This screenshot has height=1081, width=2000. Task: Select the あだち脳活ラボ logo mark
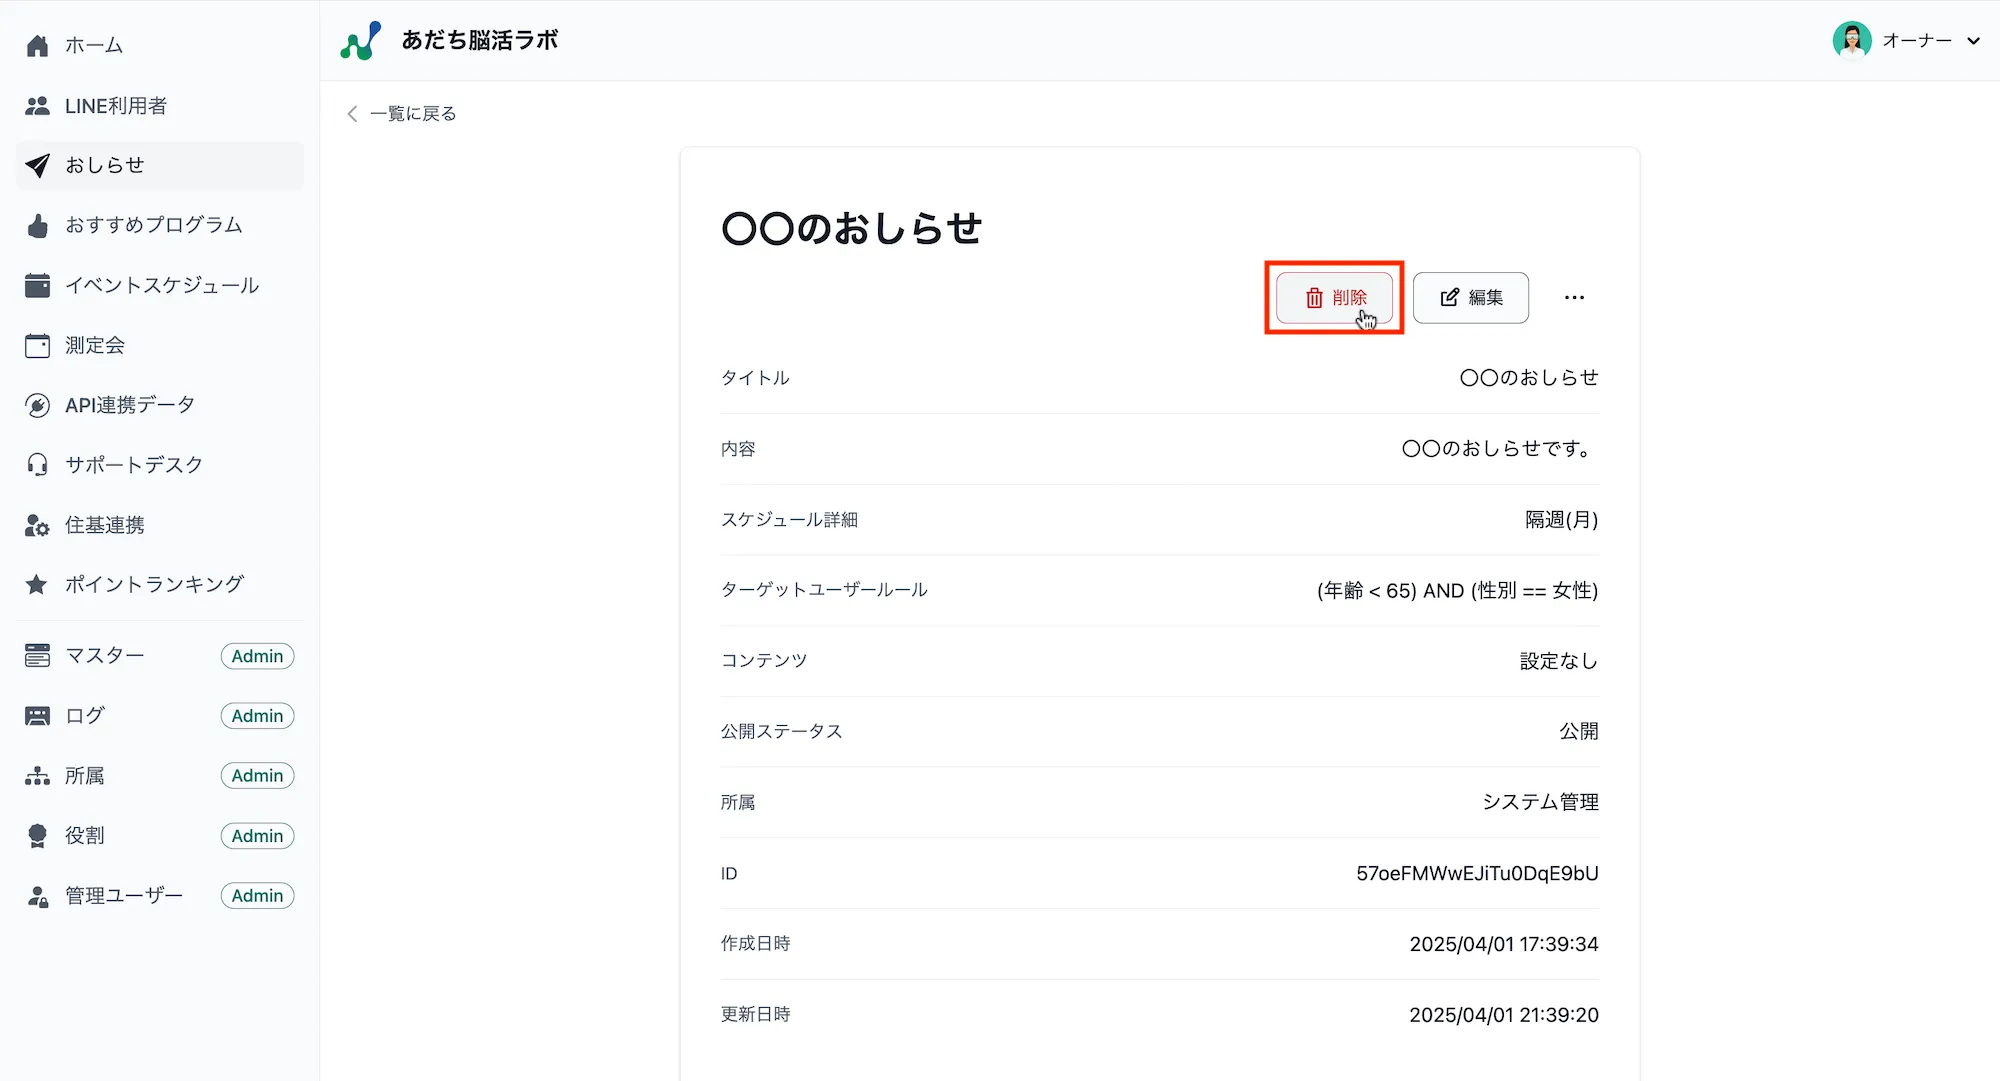point(361,40)
